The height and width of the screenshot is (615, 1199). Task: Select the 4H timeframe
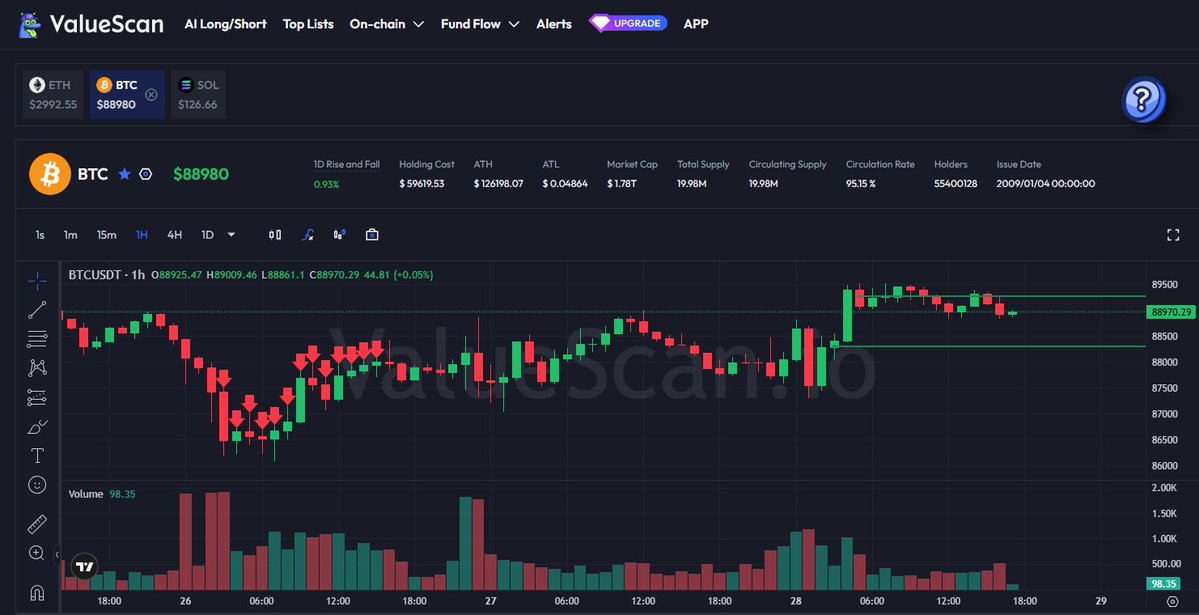point(174,235)
